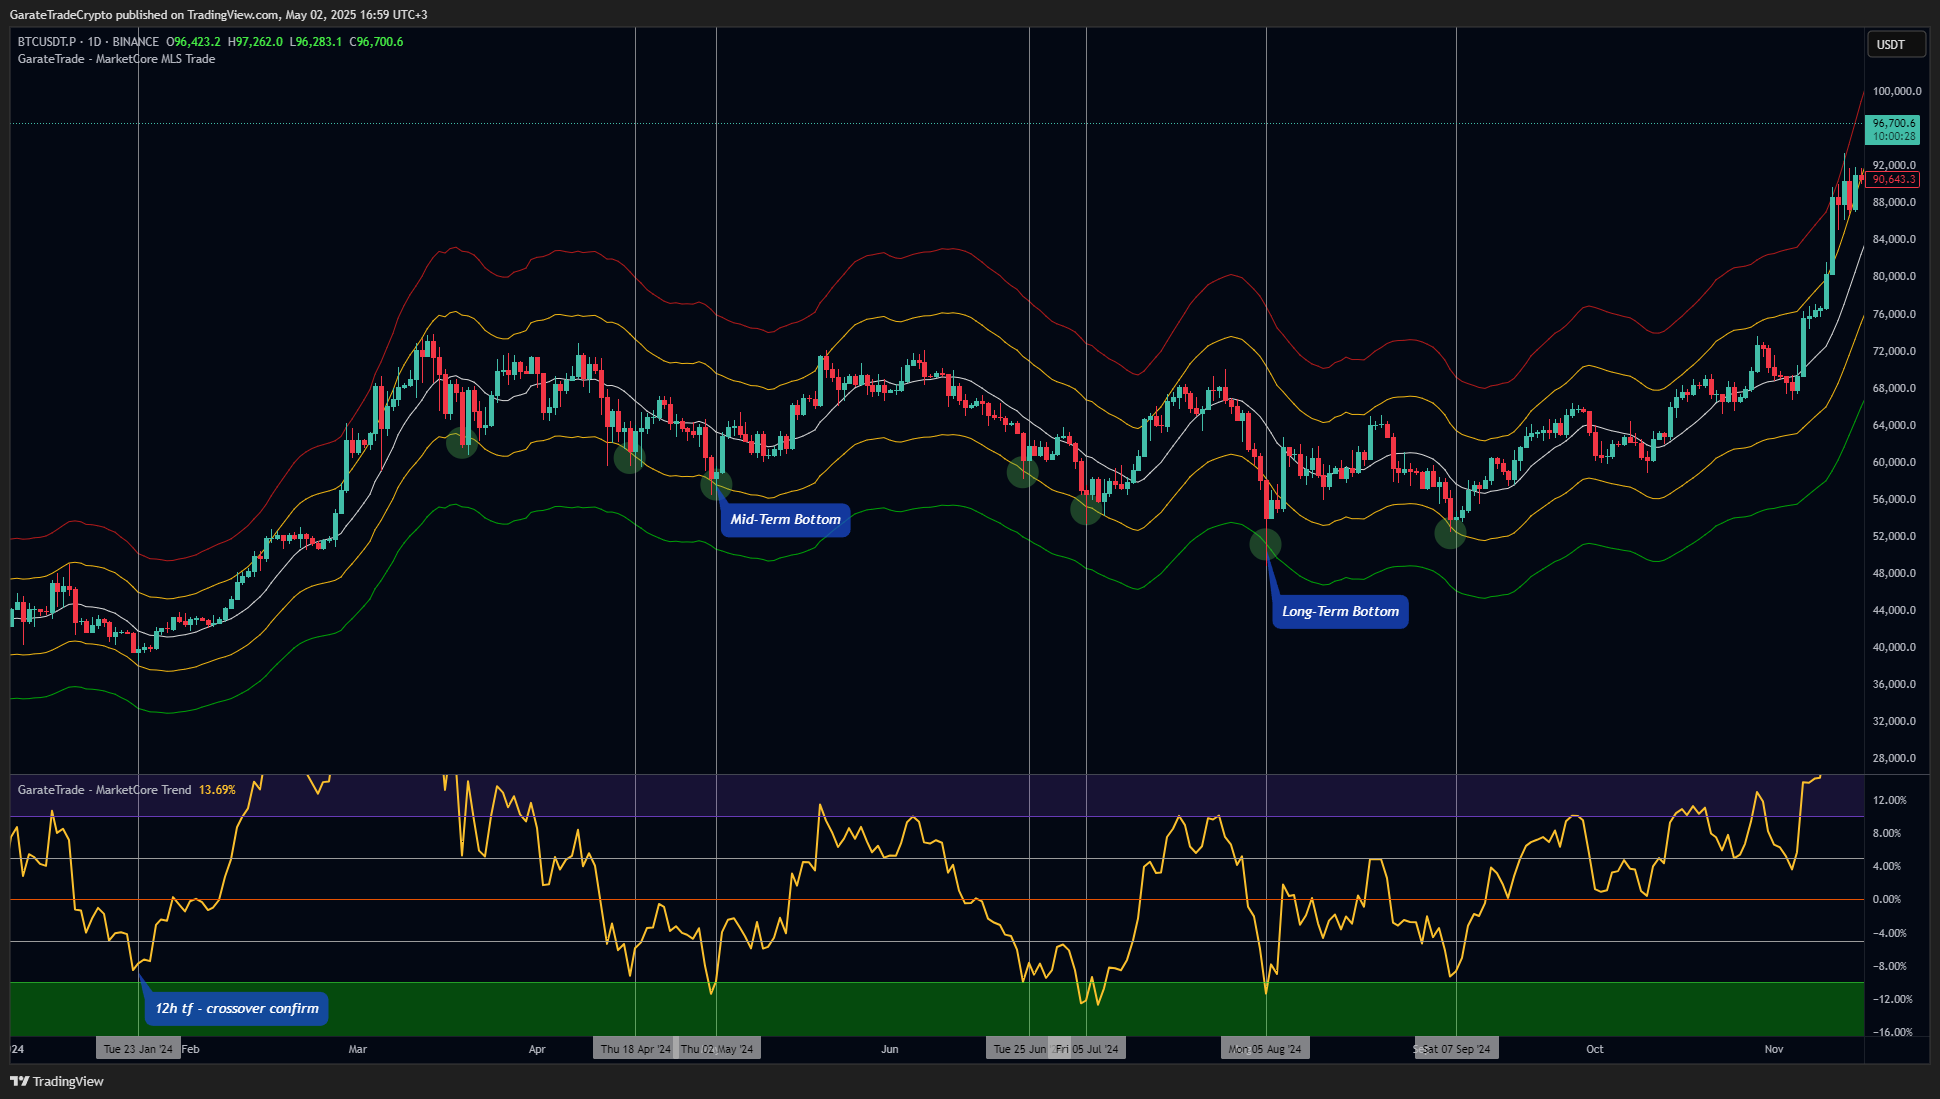This screenshot has width=1940, height=1099.
Task: Select the MarketCore Trend indicator legend
Action: click(104, 790)
